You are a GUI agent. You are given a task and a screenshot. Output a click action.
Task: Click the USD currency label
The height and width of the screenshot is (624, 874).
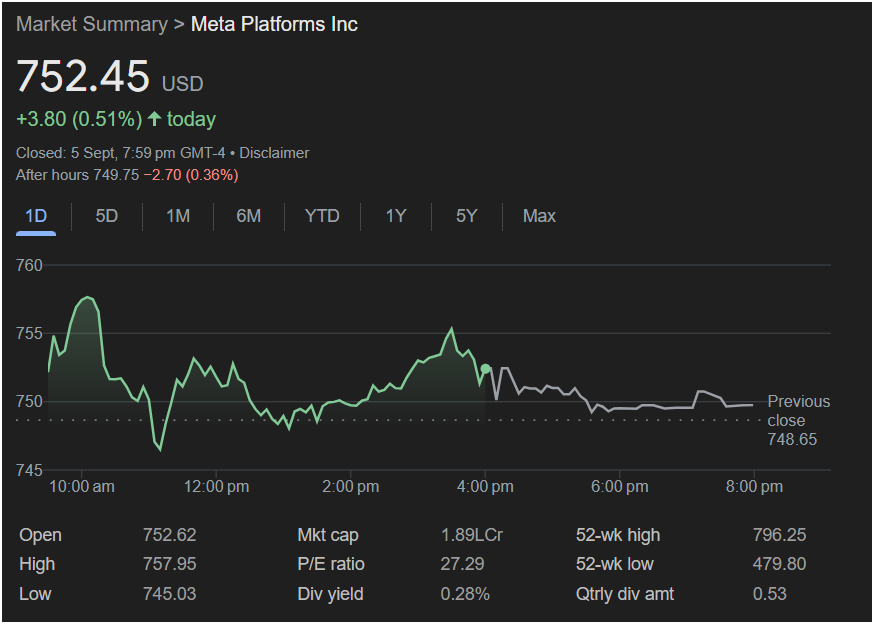click(x=182, y=84)
